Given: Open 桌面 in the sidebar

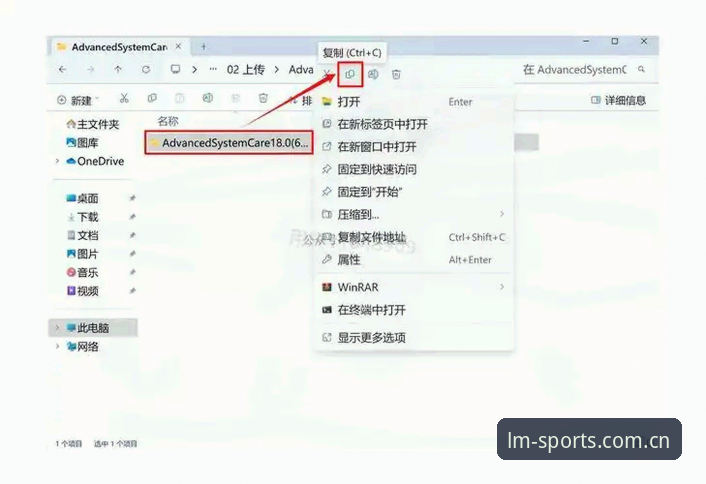Looking at the screenshot, I should [x=82, y=198].
